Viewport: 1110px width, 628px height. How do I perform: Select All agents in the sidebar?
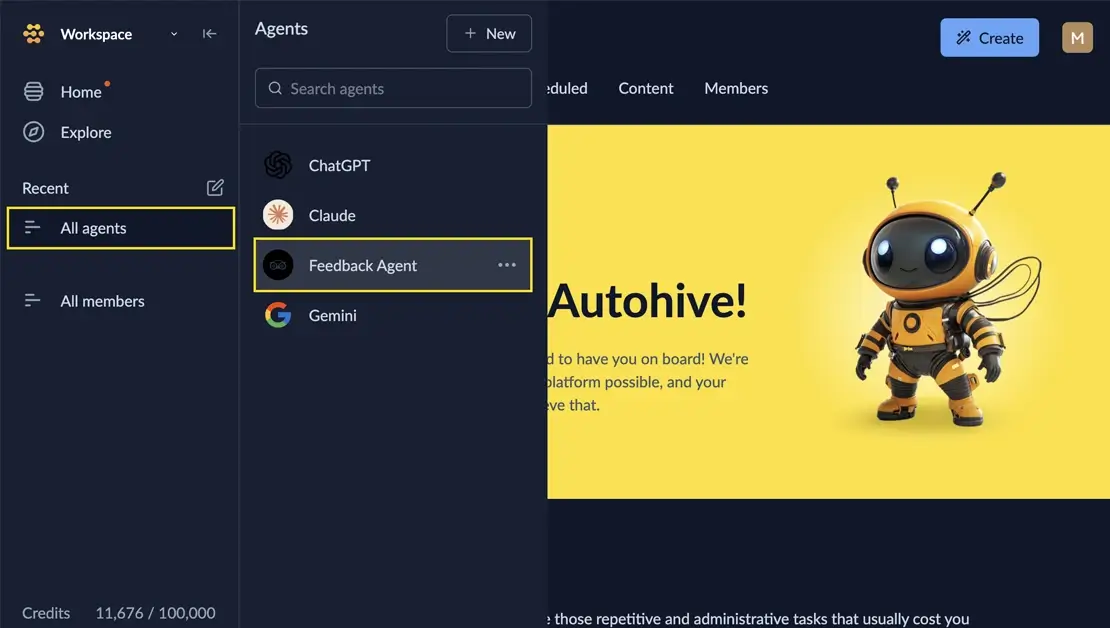(x=121, y=228)
